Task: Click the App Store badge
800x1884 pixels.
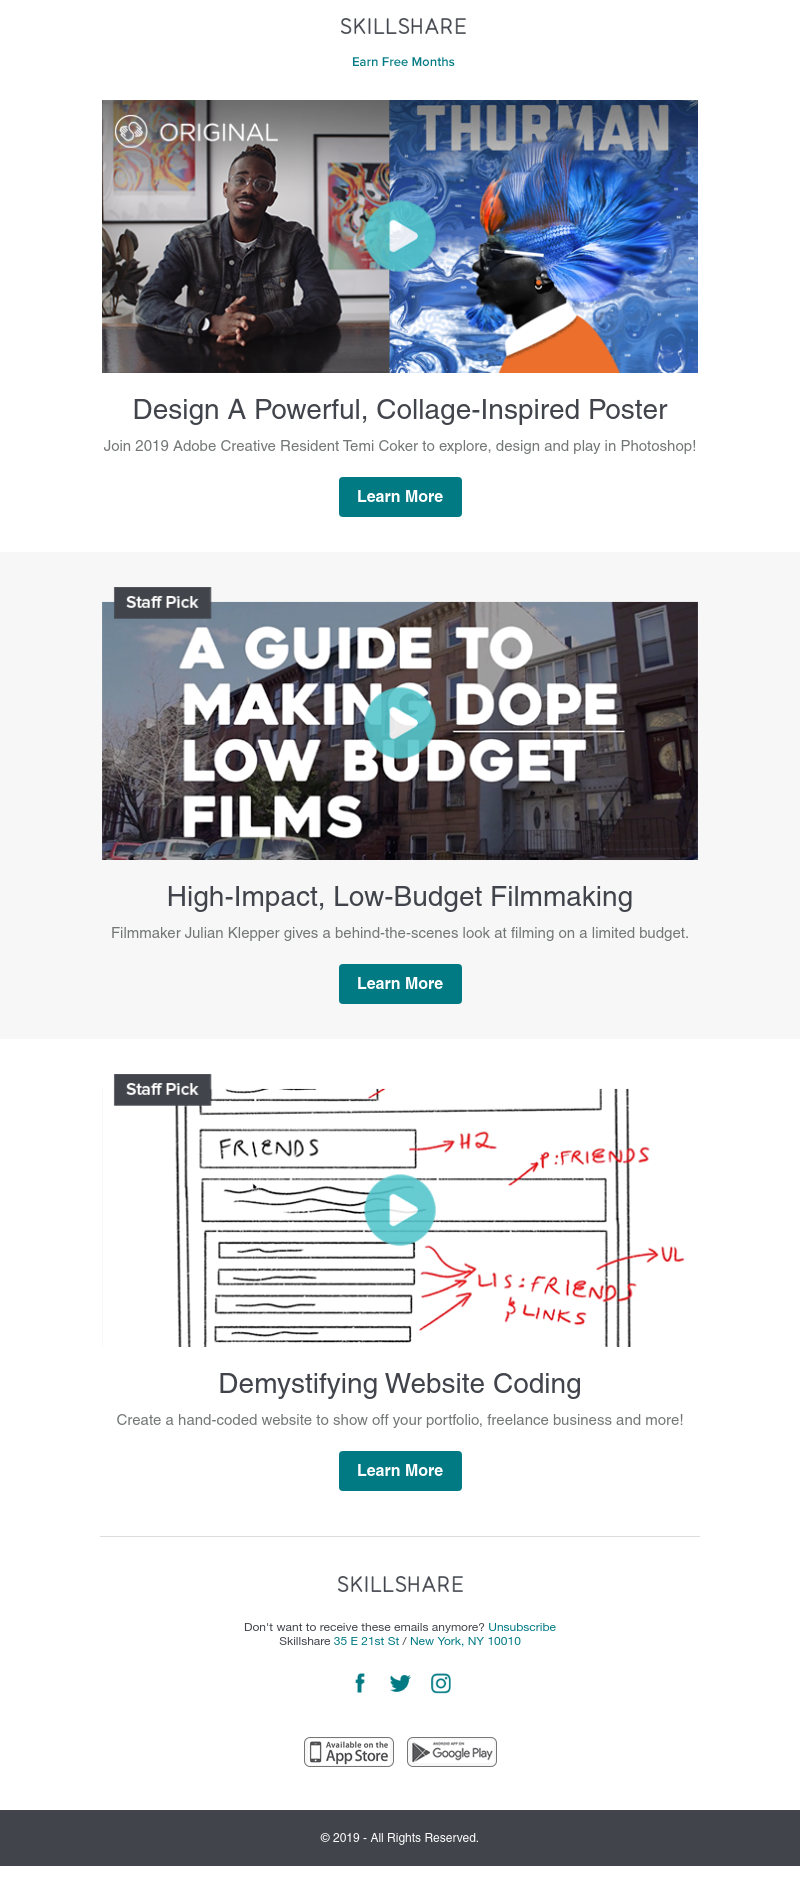Action: click(349, 1752)
